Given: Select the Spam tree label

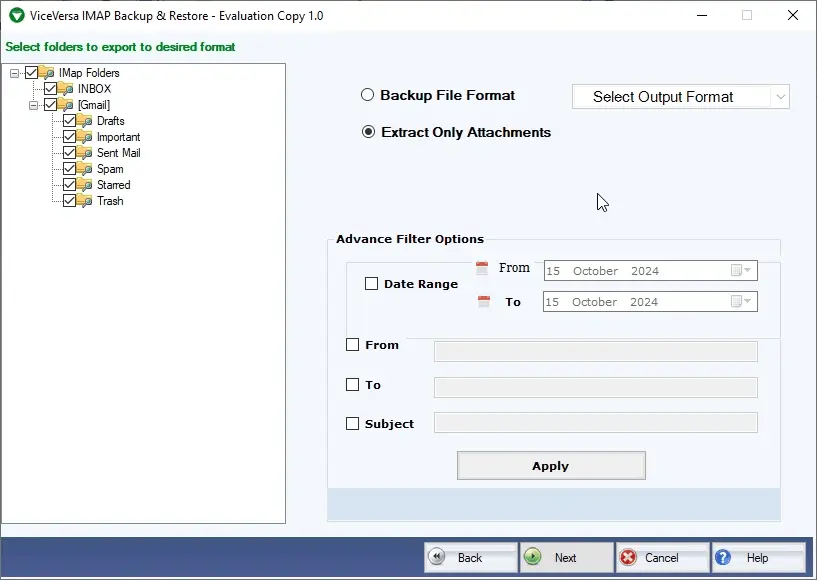Looking at the screenshot, I should pos(110,169).
